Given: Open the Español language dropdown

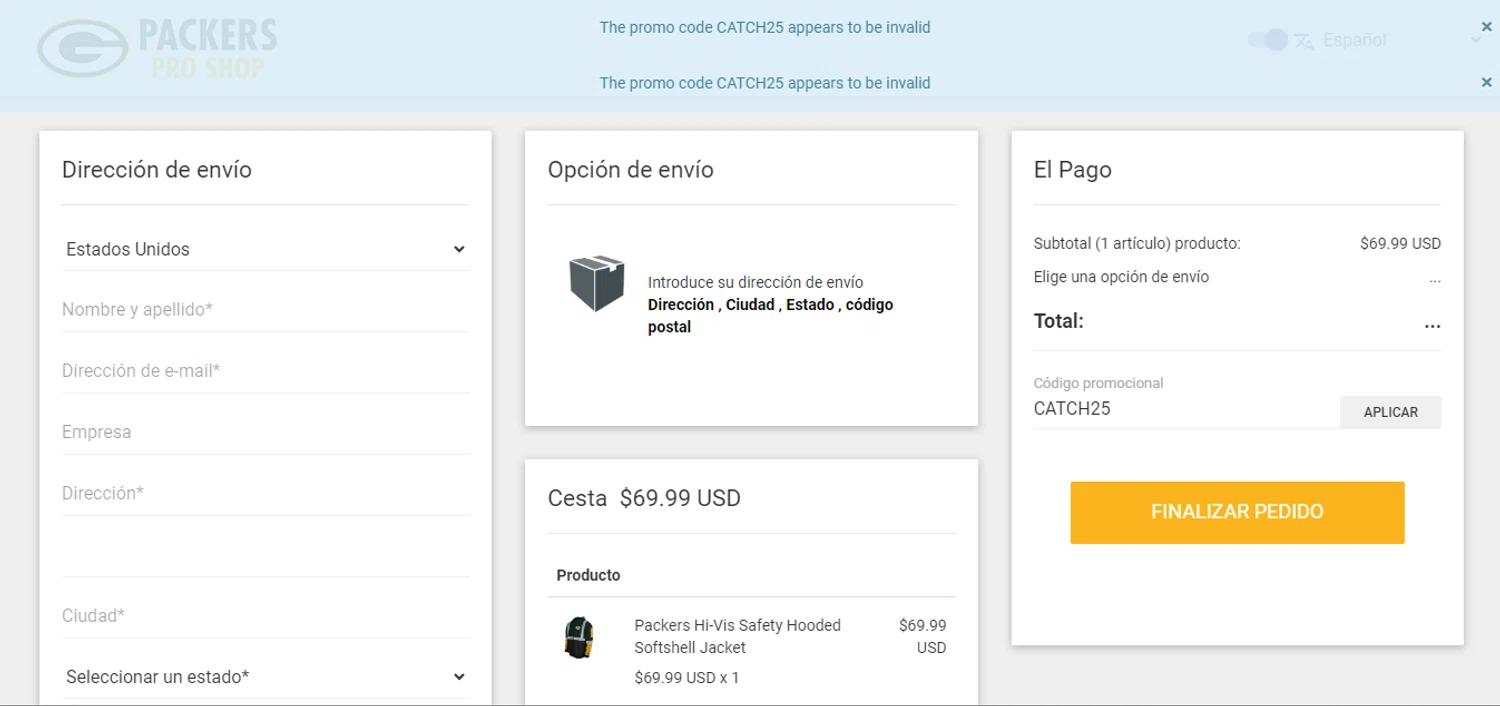Looking at the screenshot, I should click(1400, 40).
